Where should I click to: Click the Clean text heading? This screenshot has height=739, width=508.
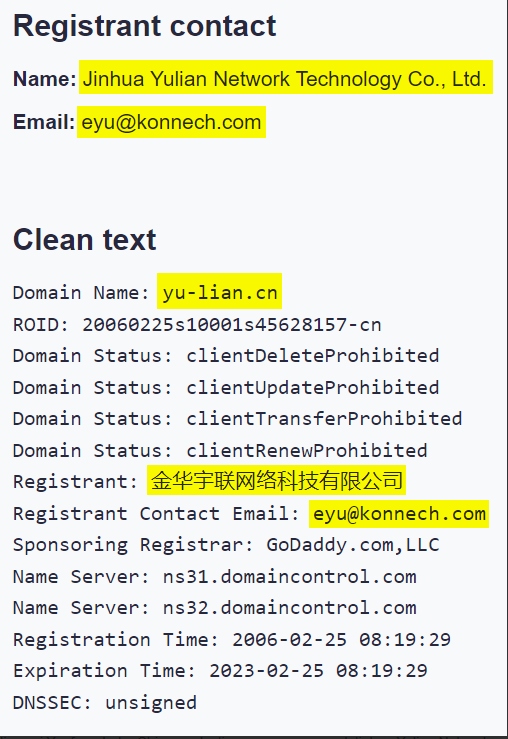tap(84, 239)
